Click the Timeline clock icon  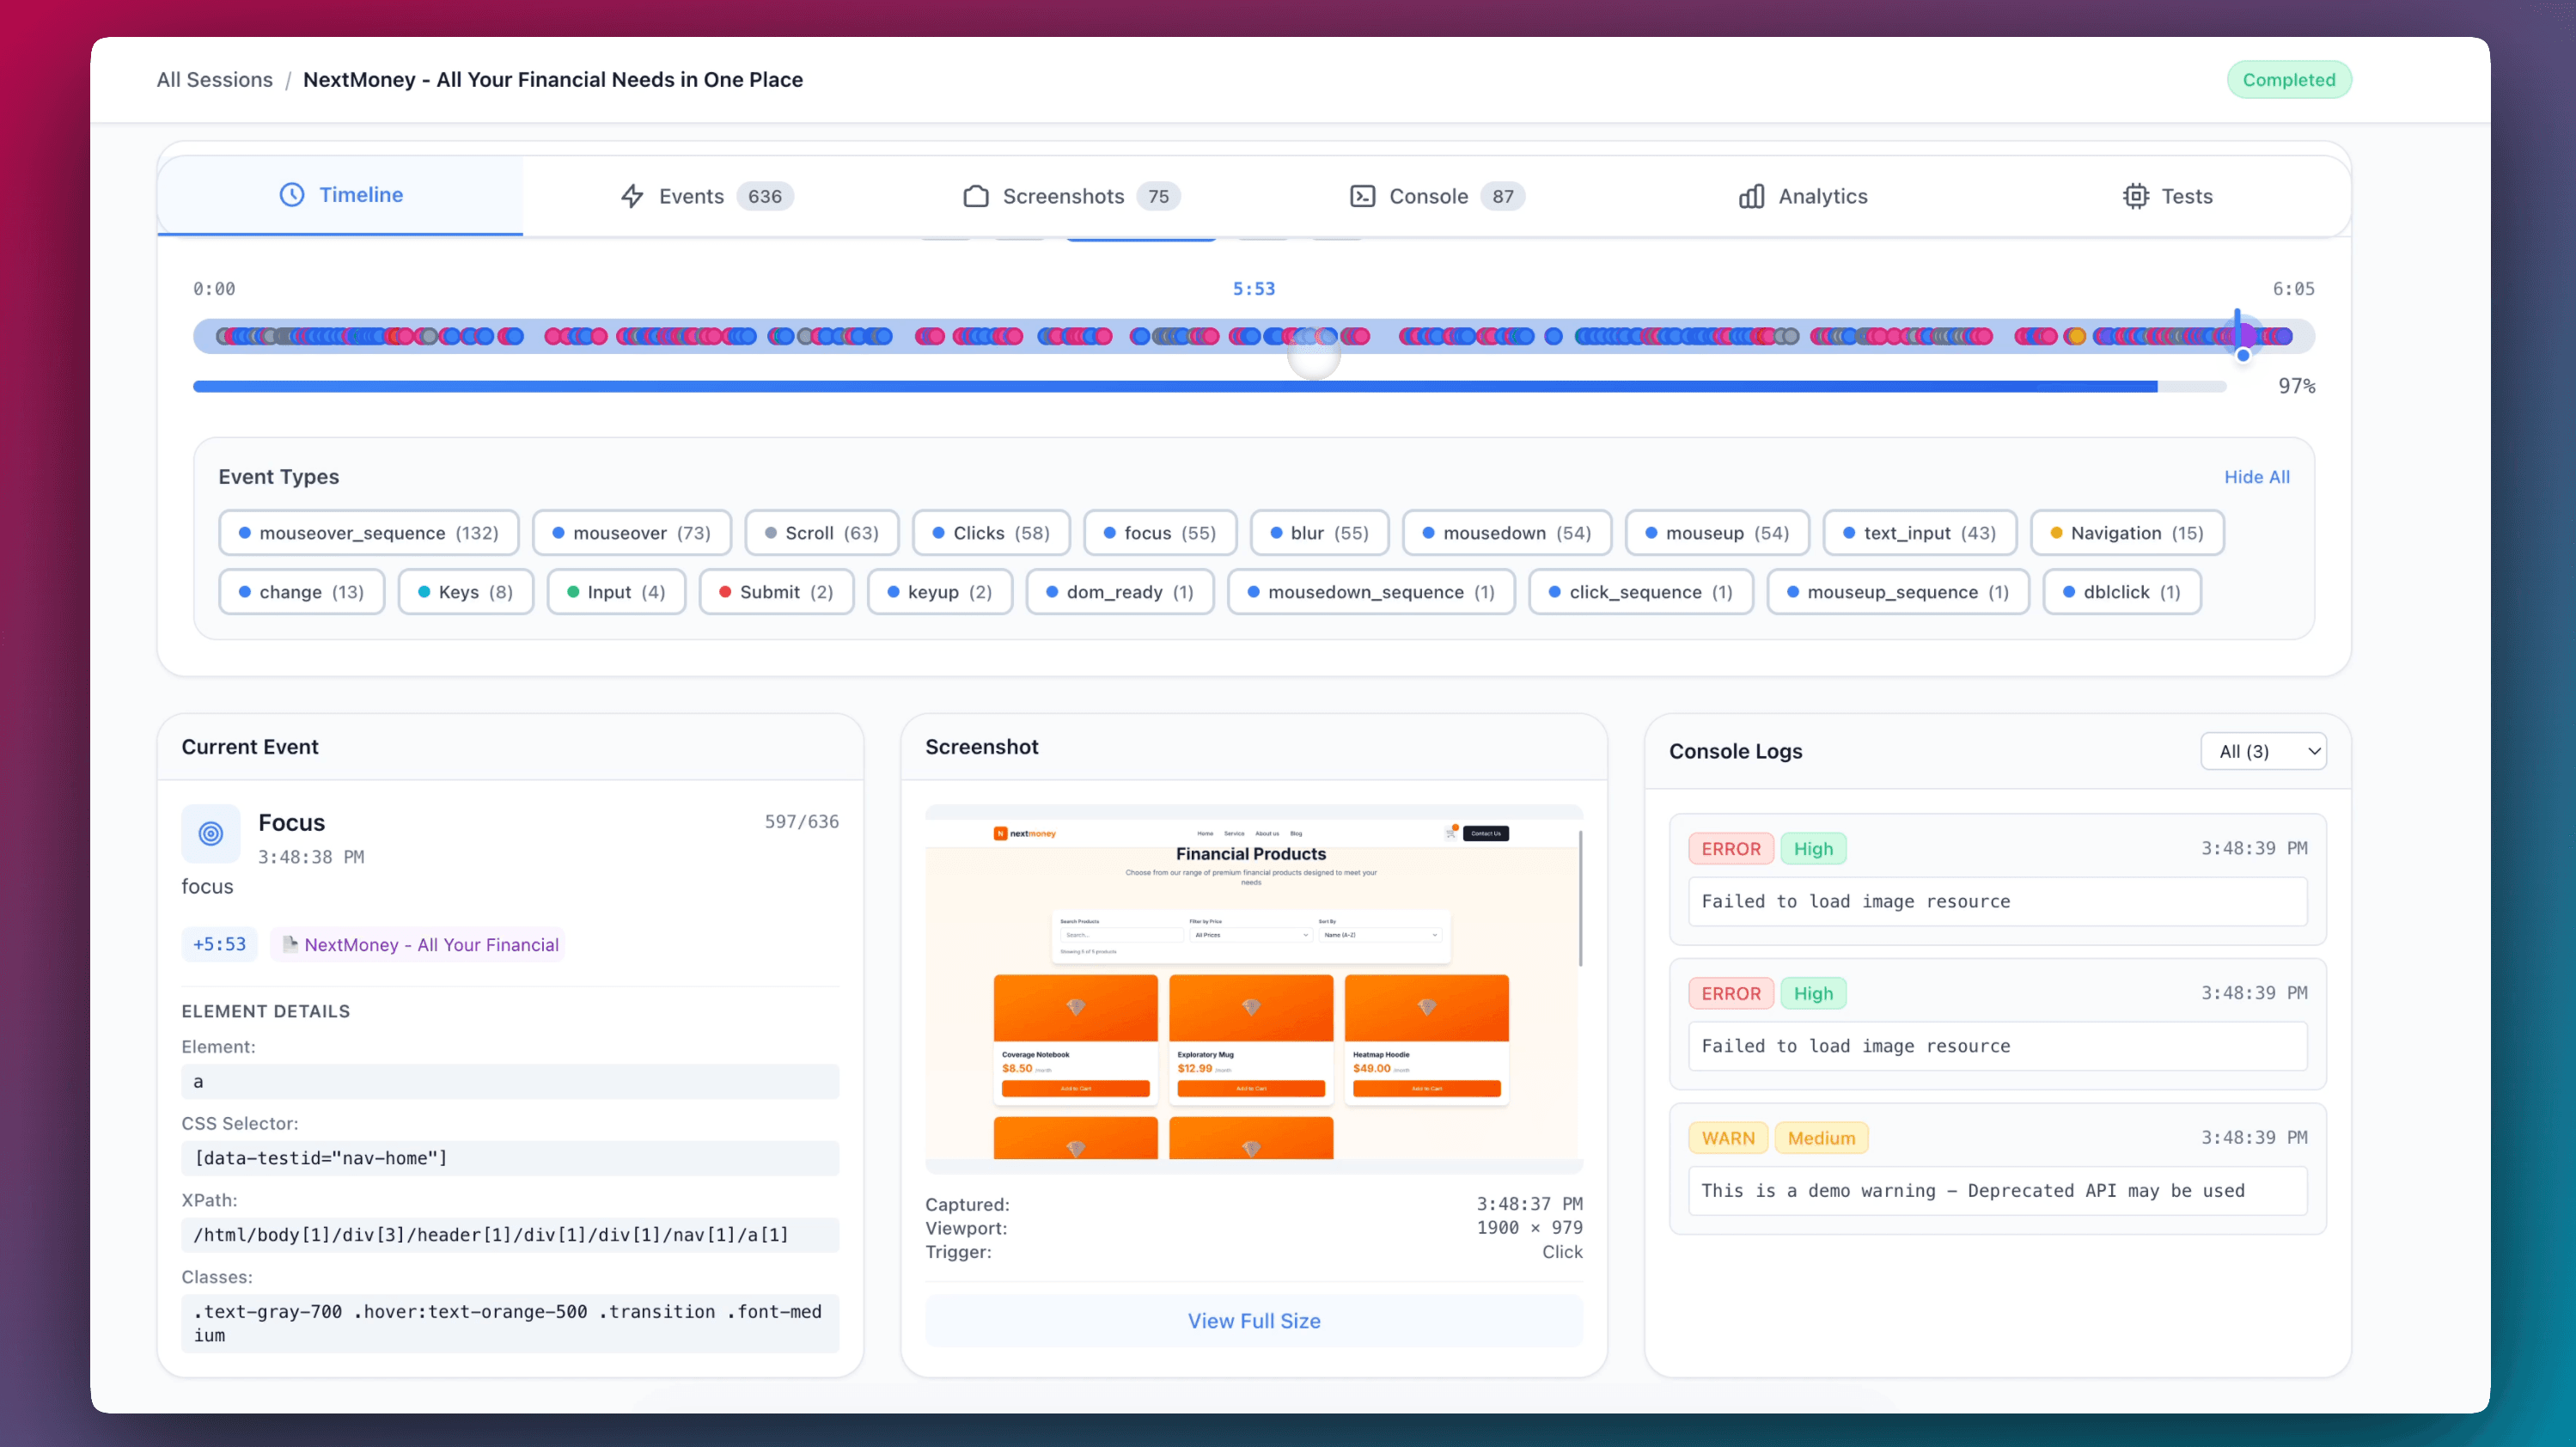291,195
